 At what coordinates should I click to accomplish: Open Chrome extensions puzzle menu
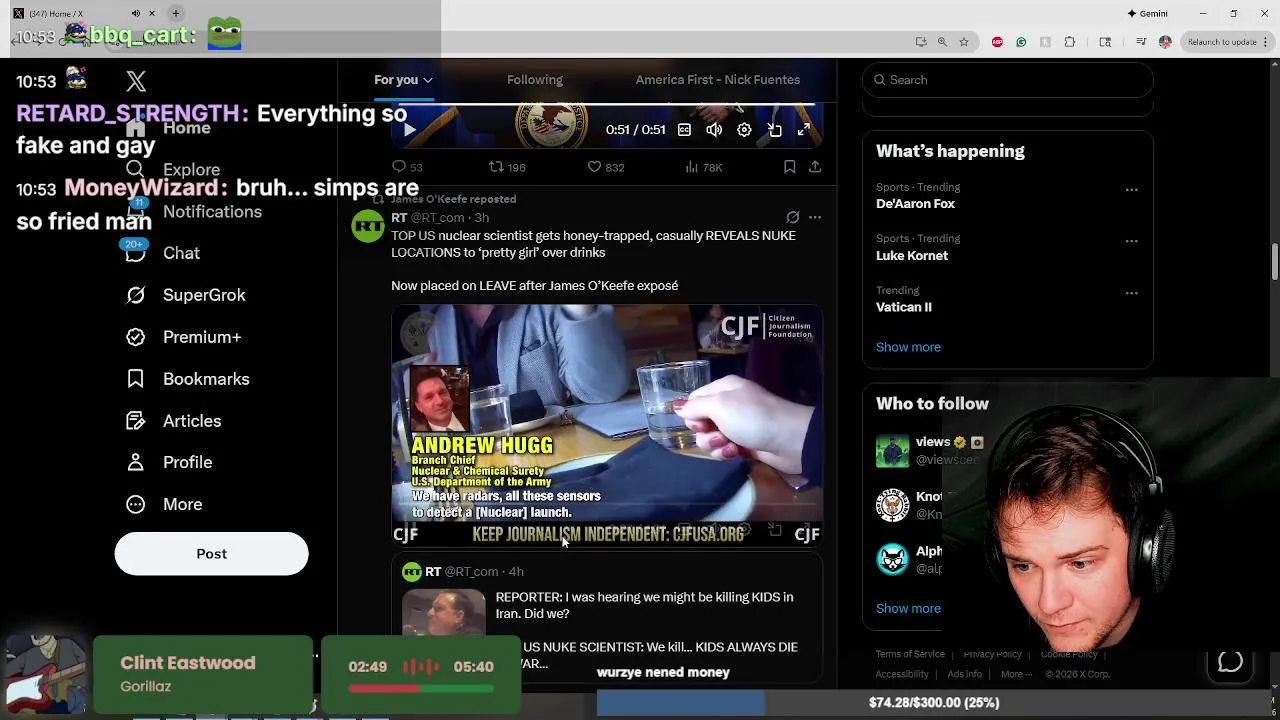[x=1069, y=42]
